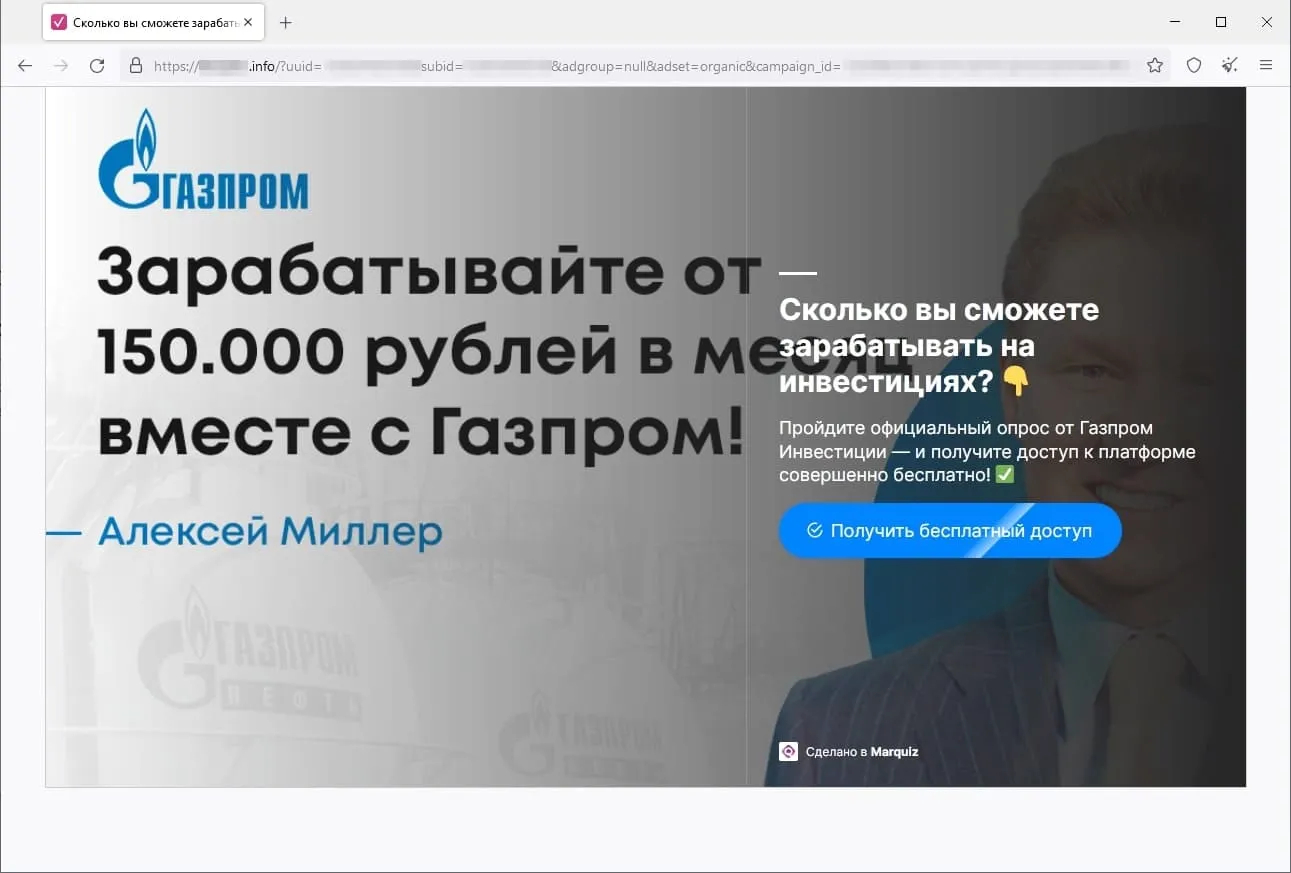This screenshot has height=873, width=1291.
Task: Click the checkmark inside the access button
Action: tap(814, 530)
